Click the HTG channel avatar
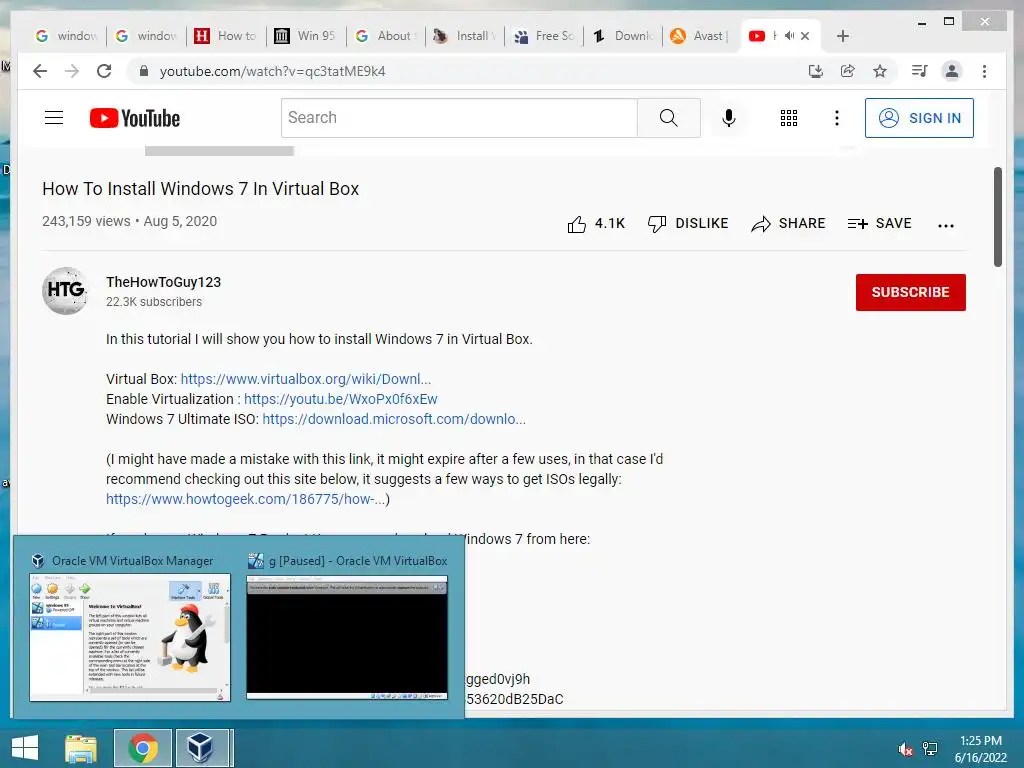 [65, 291]
